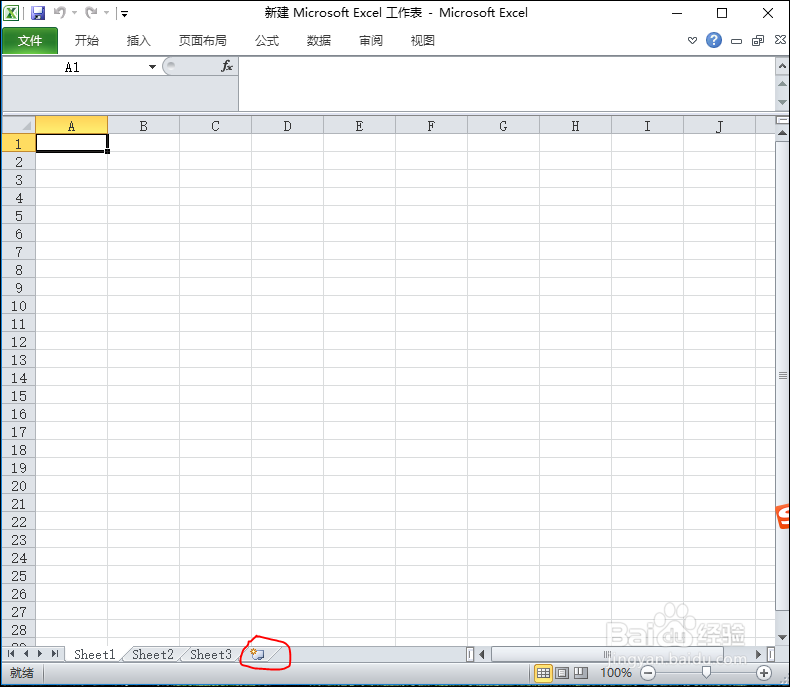Select row 14 header
Image resolution: width=790 pixels, height=687 pixels.
click(x=19, y=378)
